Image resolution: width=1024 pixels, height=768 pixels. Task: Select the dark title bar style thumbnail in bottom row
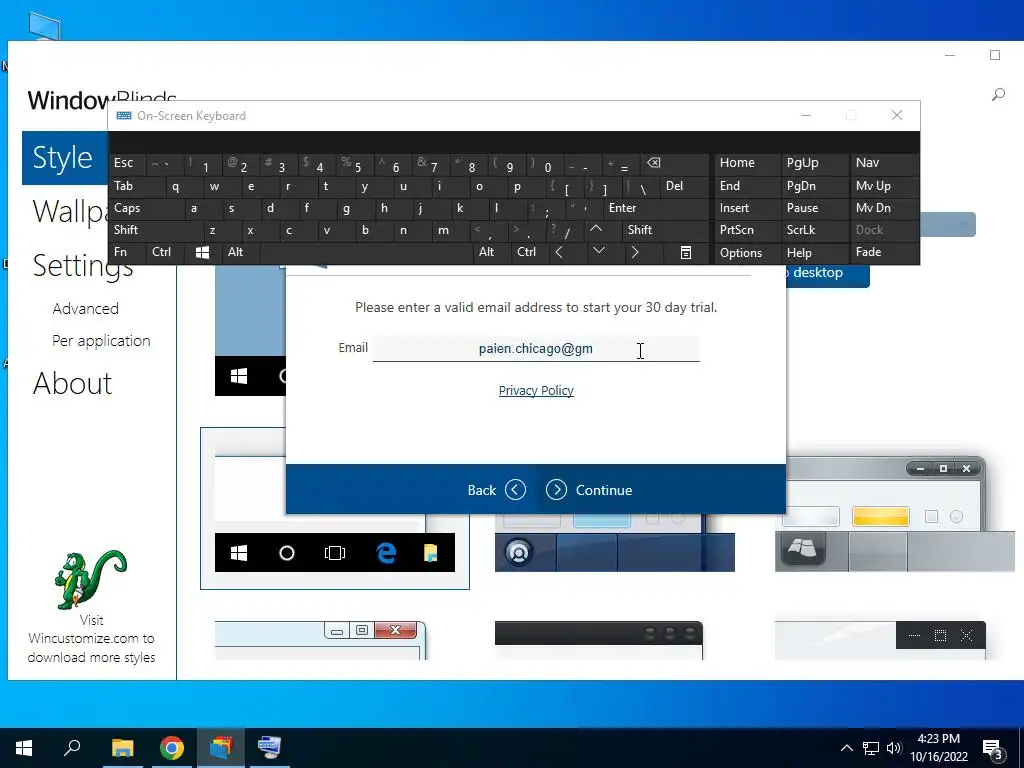click(x=599, y=640)
